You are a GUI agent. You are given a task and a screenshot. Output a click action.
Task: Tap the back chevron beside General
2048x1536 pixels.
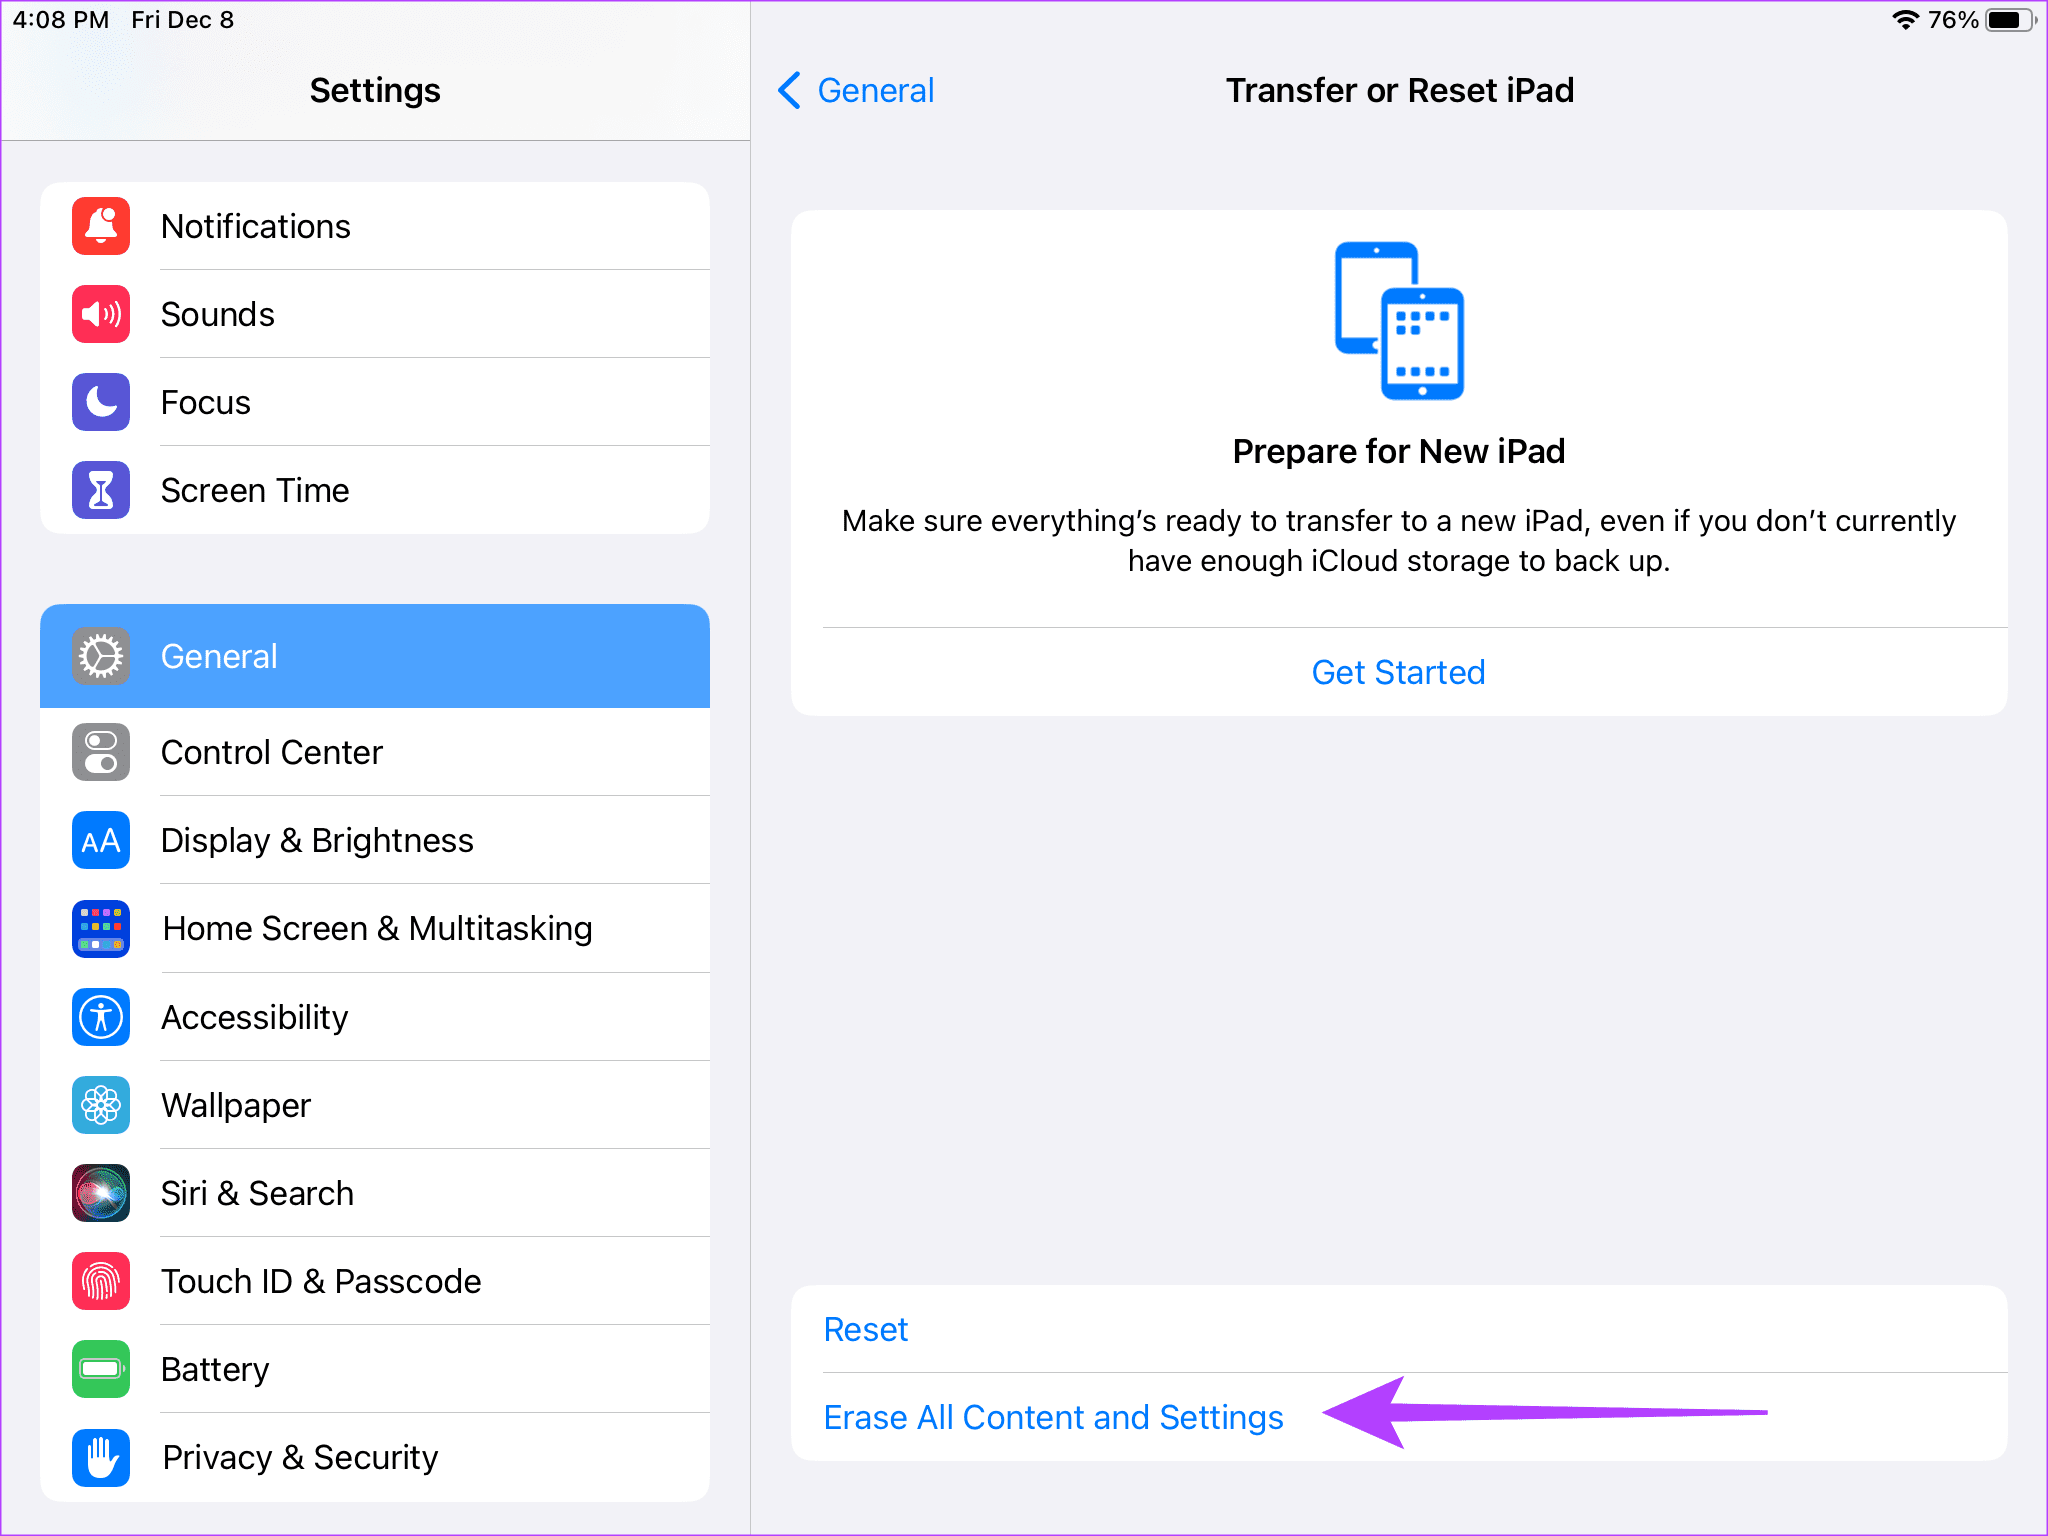[x=789, y=90]
